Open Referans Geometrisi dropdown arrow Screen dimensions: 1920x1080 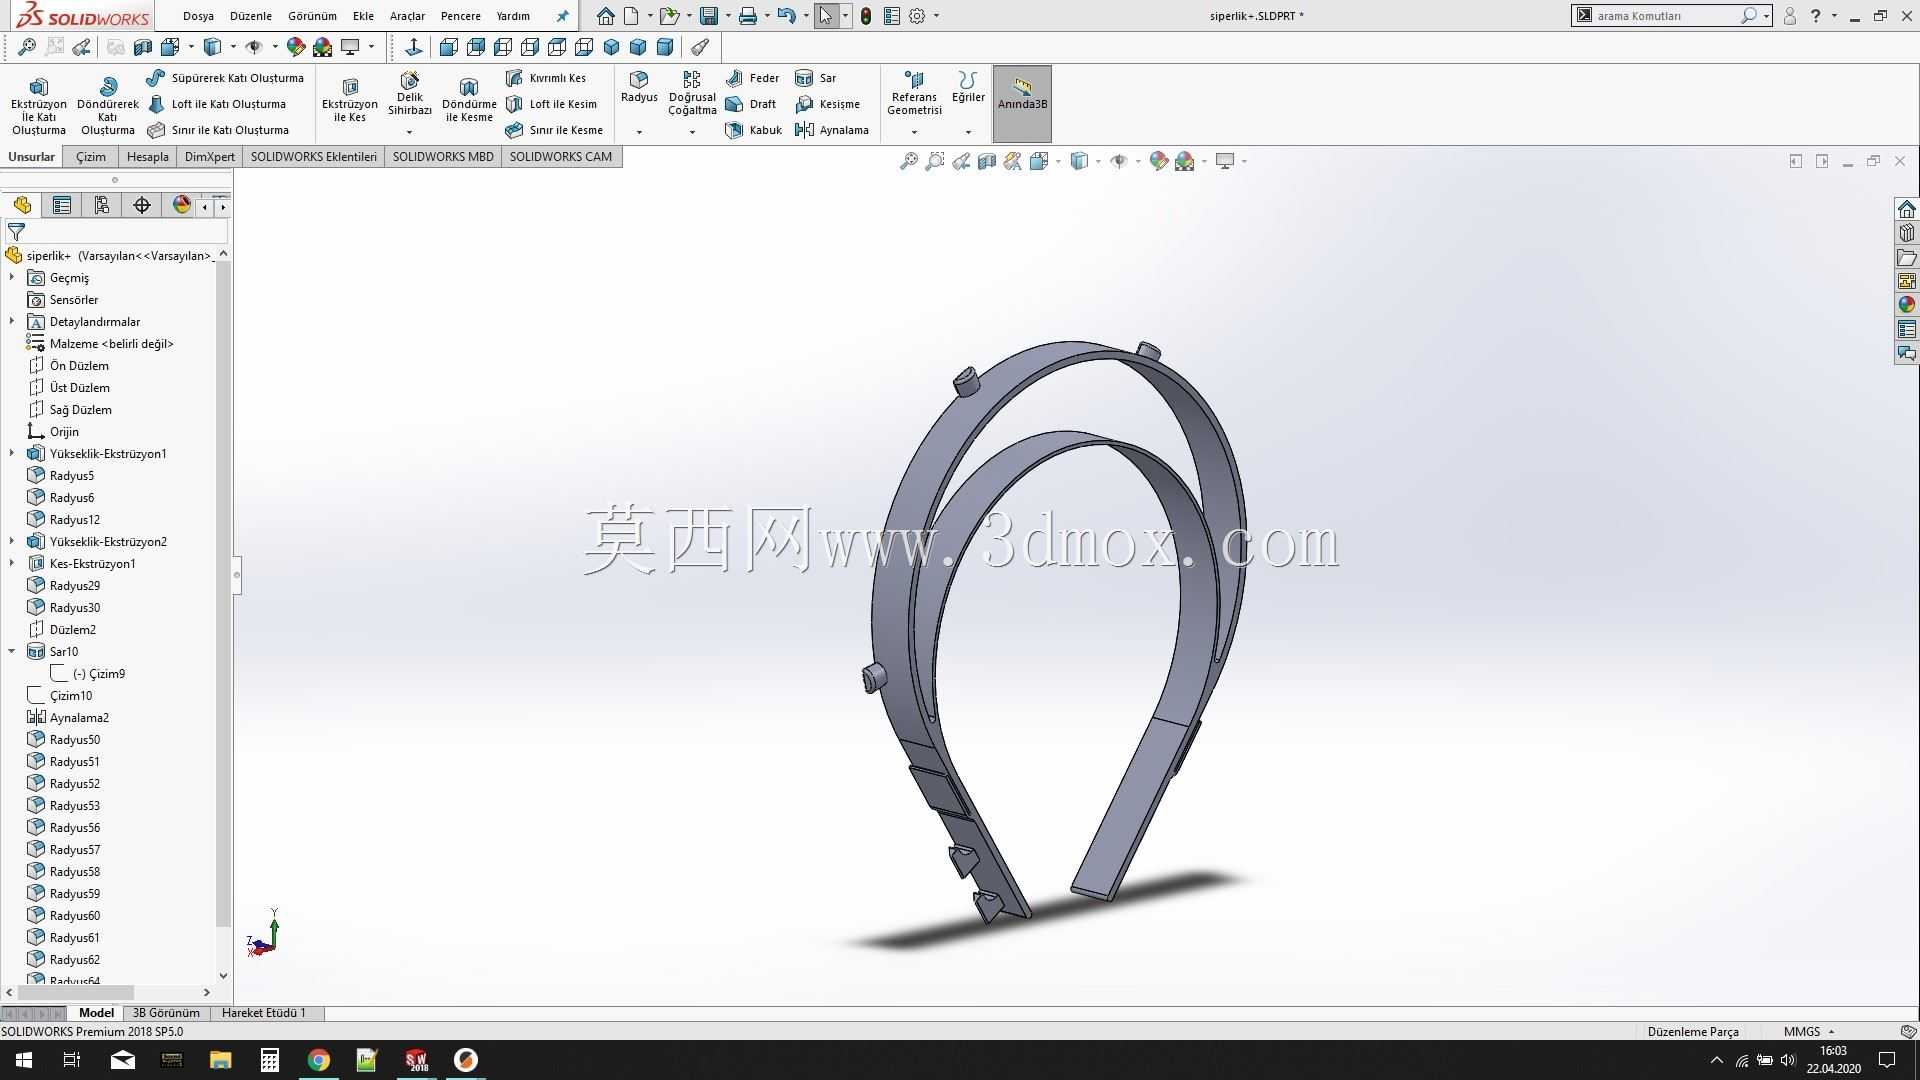(914, 132)
